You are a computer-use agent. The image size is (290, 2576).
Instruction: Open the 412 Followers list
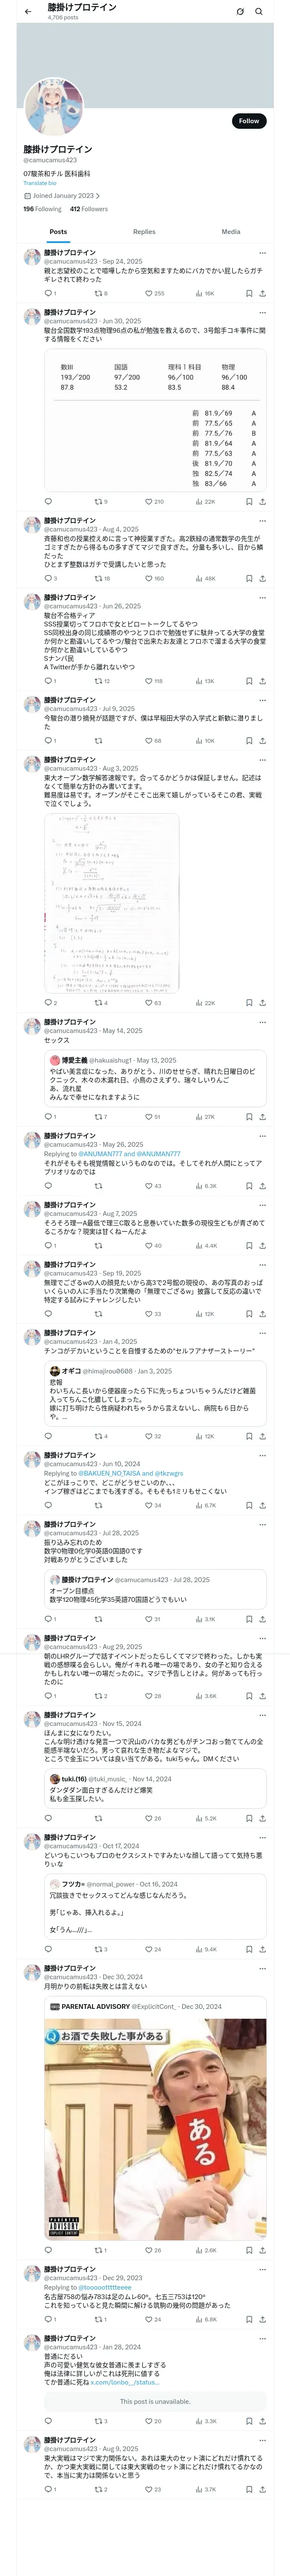(x=89, y=209)
